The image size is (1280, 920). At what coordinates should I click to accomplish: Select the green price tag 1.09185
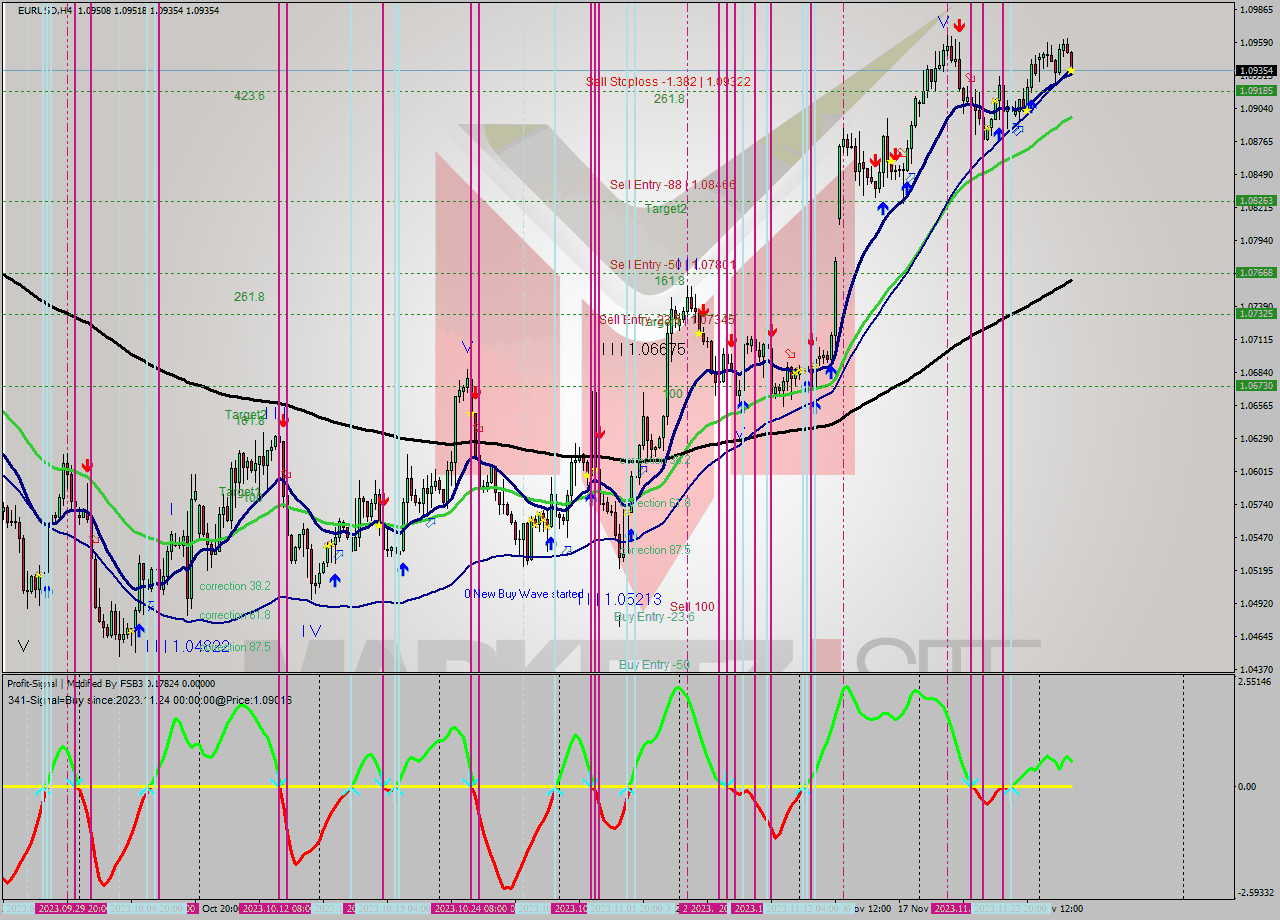[1255, 90]
